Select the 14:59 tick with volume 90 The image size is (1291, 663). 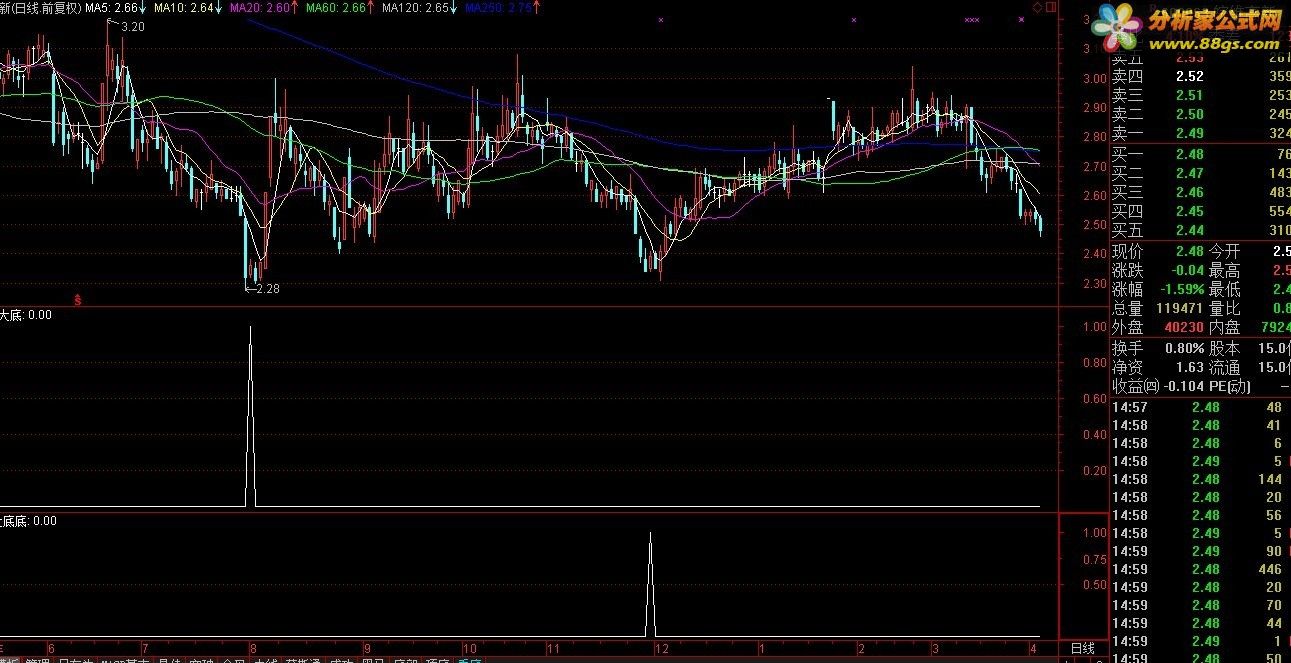(x=1201, y=551)
